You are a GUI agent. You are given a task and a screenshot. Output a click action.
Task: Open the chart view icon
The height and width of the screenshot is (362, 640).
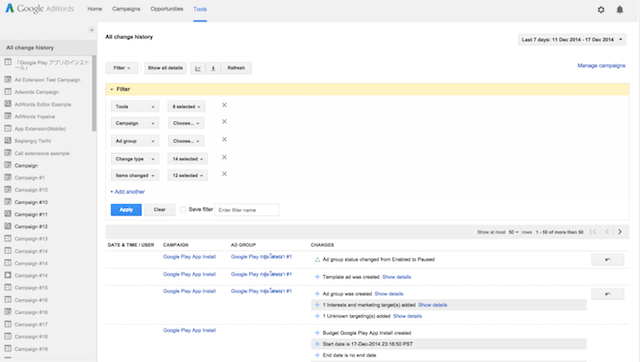(x=198, y=68)
